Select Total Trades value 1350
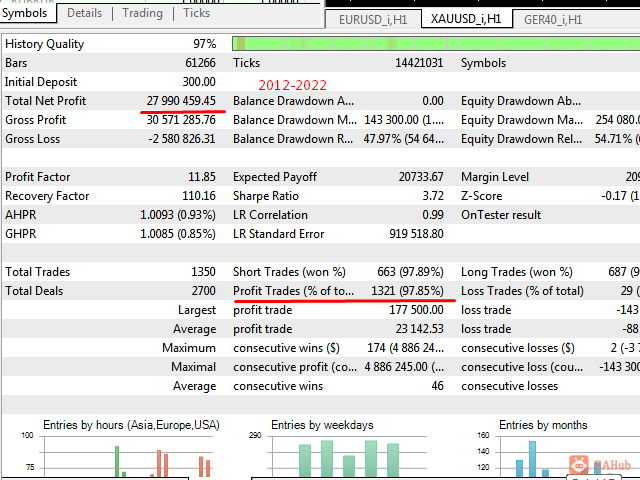 [x=203, y=272]
